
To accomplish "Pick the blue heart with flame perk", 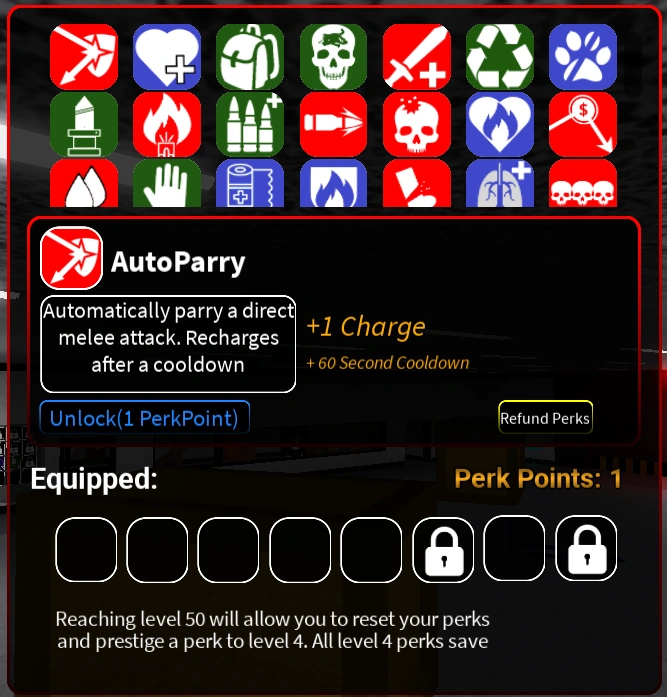I will pos(500,124).
